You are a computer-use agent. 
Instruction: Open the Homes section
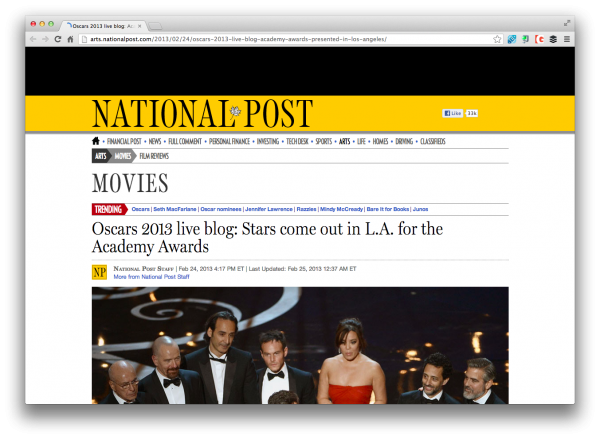(x=380, y=141)
